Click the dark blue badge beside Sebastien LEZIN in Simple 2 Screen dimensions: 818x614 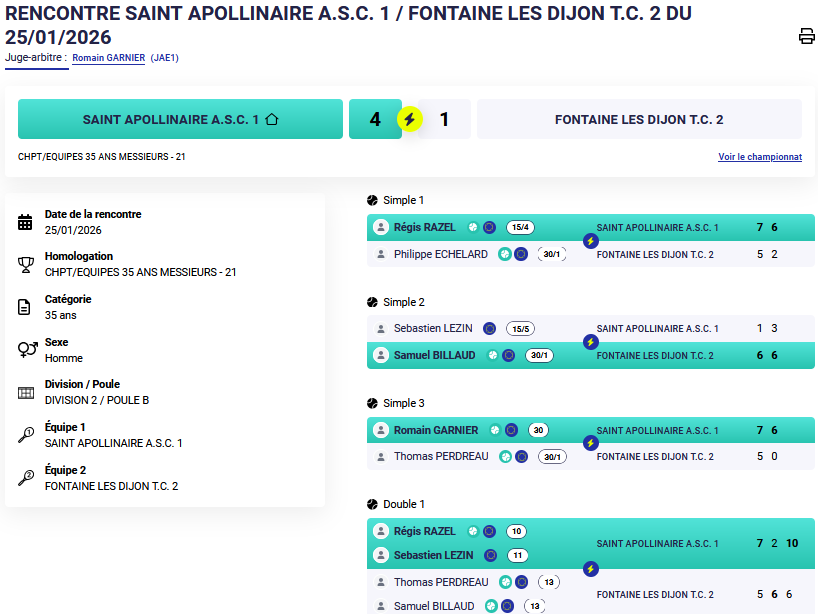[489, 328]
